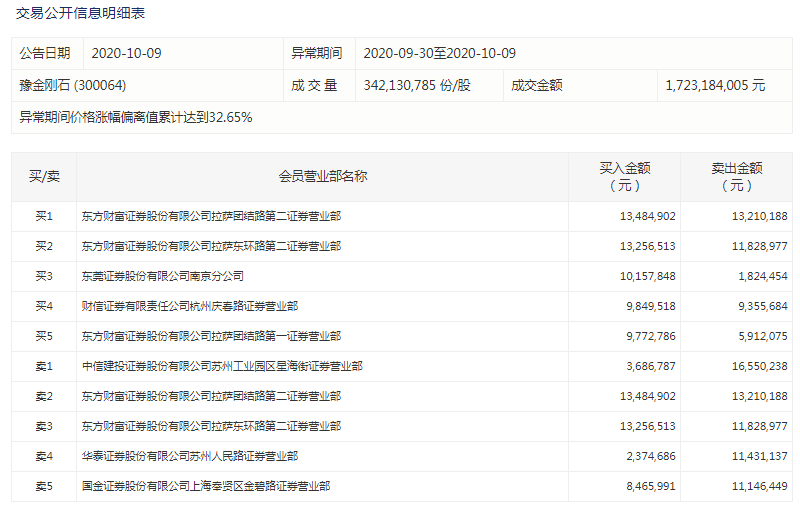
Task: Click 东莞证券股份有限公司南京分公司
Action: [162, 276]
